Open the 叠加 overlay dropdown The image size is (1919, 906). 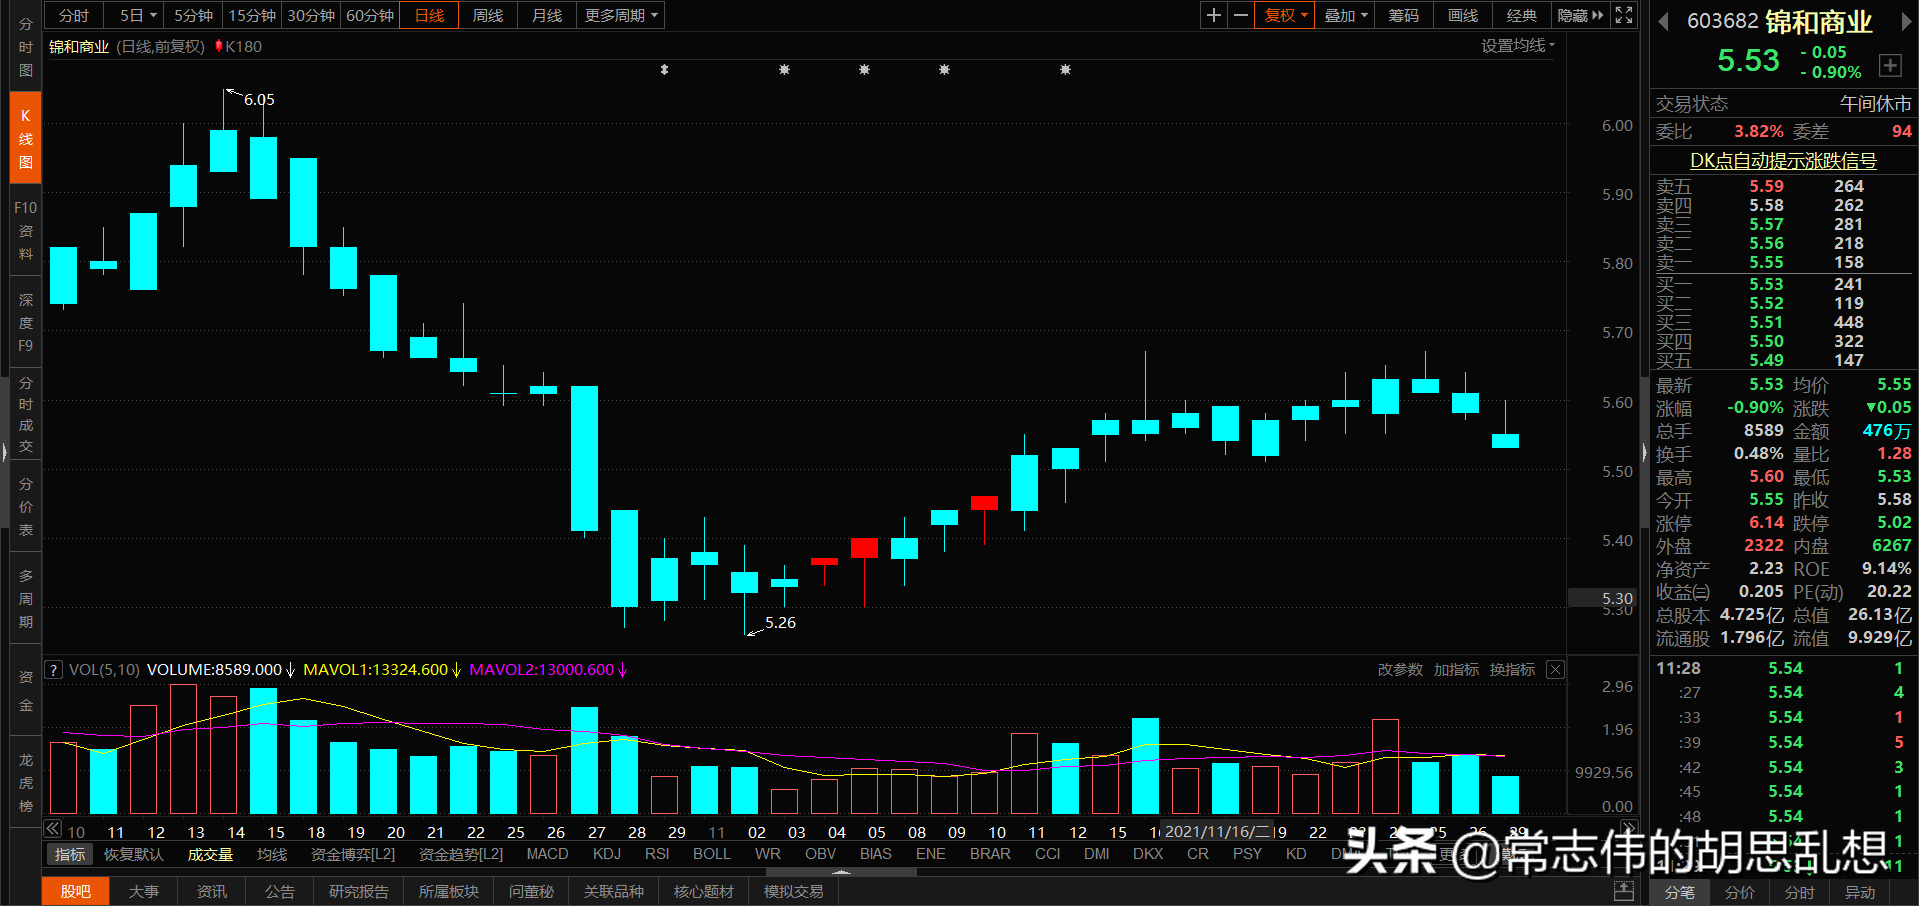(x=1344, y=15)
